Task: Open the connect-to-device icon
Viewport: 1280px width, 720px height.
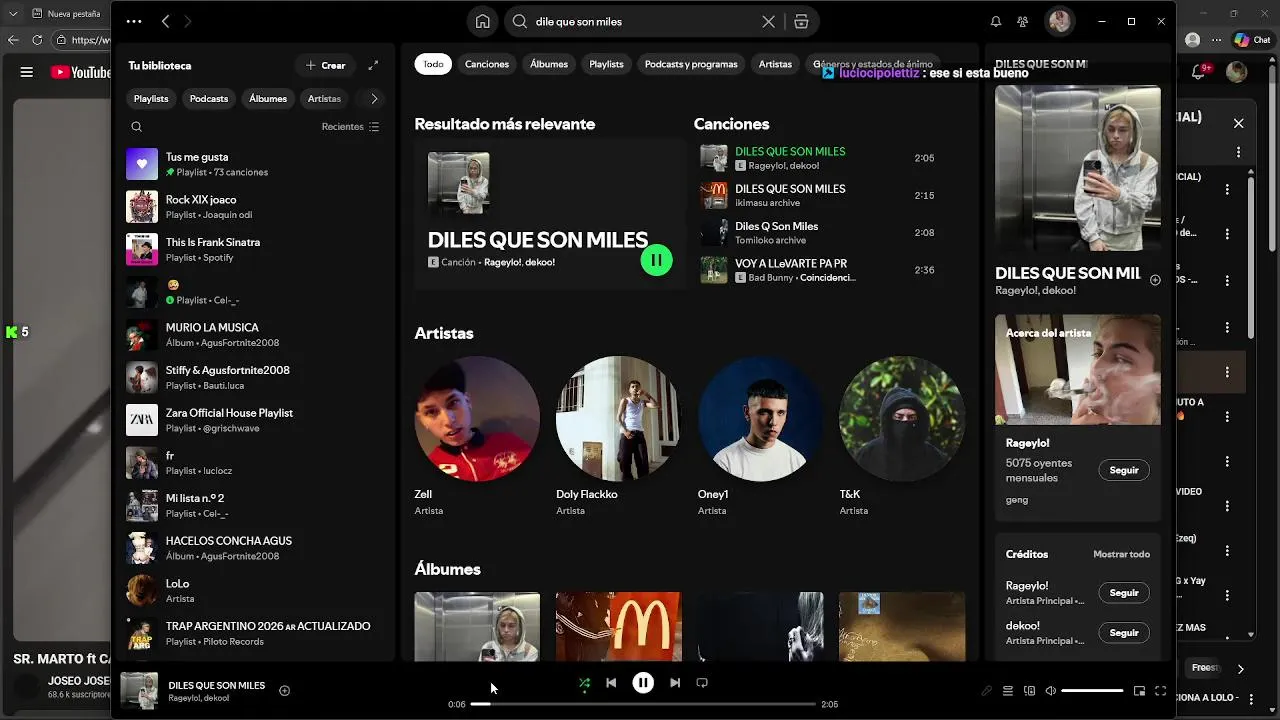Action: pos(1030,691)
